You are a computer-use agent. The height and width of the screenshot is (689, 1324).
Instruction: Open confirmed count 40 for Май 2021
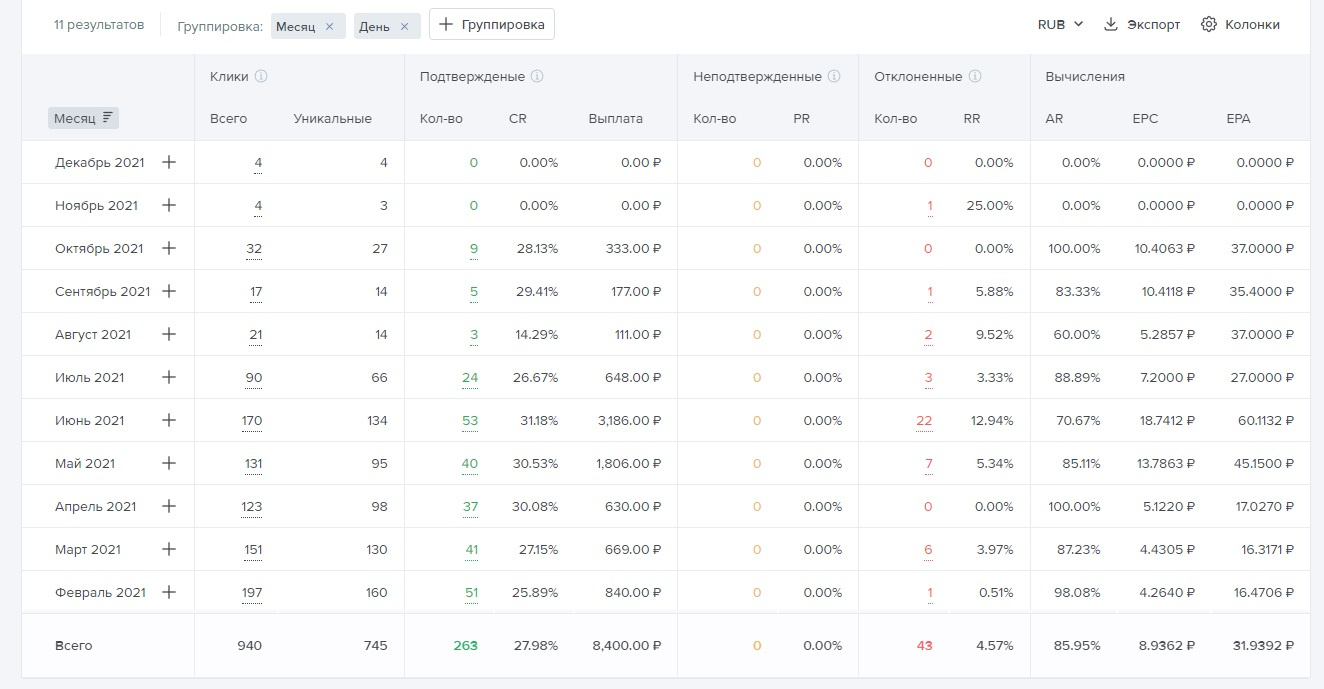click(x=470, y=464)
